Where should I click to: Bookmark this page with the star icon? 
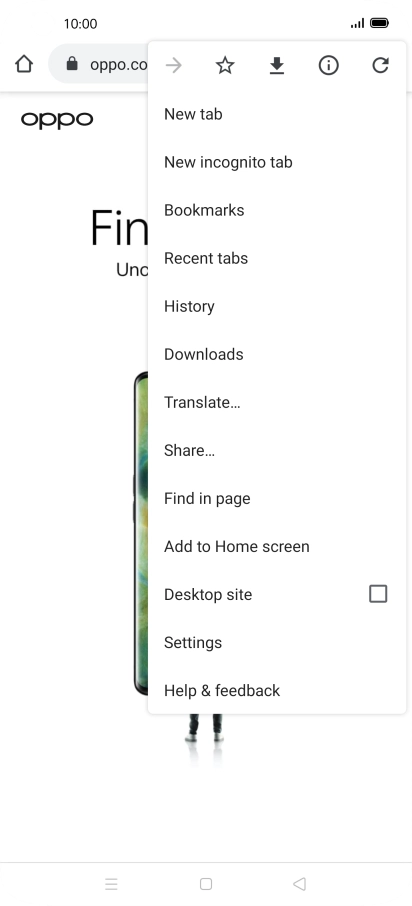[x=225, y=66]
